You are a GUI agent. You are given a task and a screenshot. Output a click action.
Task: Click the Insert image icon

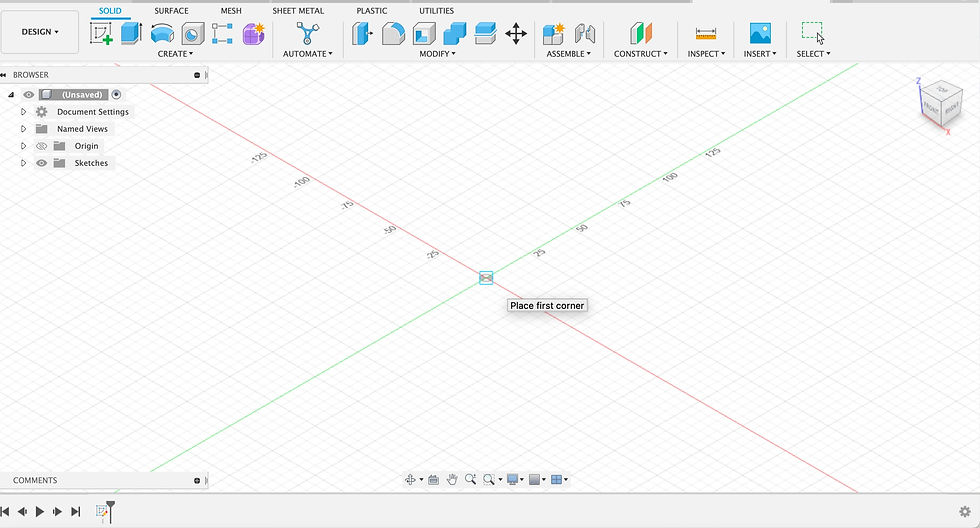[x=760, y=33]
